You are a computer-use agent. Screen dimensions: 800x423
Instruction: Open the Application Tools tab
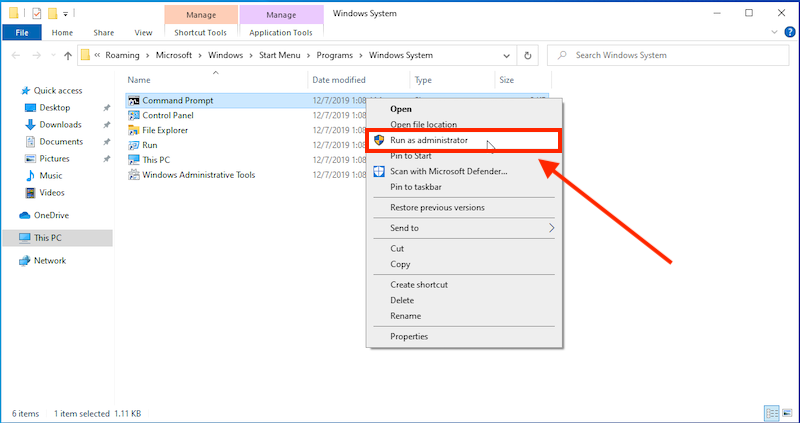coord(281,33)
